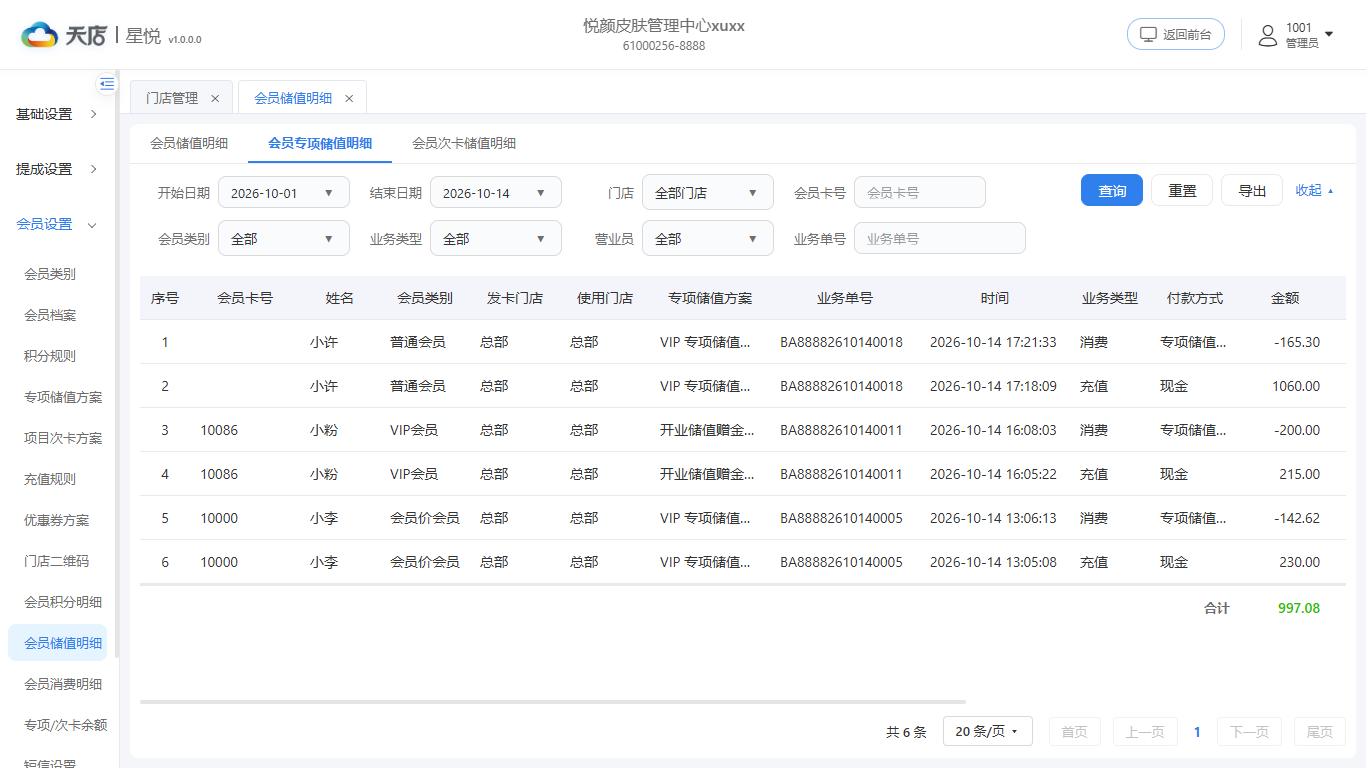The width and height of the screenshot is (1366, 768).
Task: Open 专项/次卡余额 in the sidebar
Action: click(x=66, y=725)
